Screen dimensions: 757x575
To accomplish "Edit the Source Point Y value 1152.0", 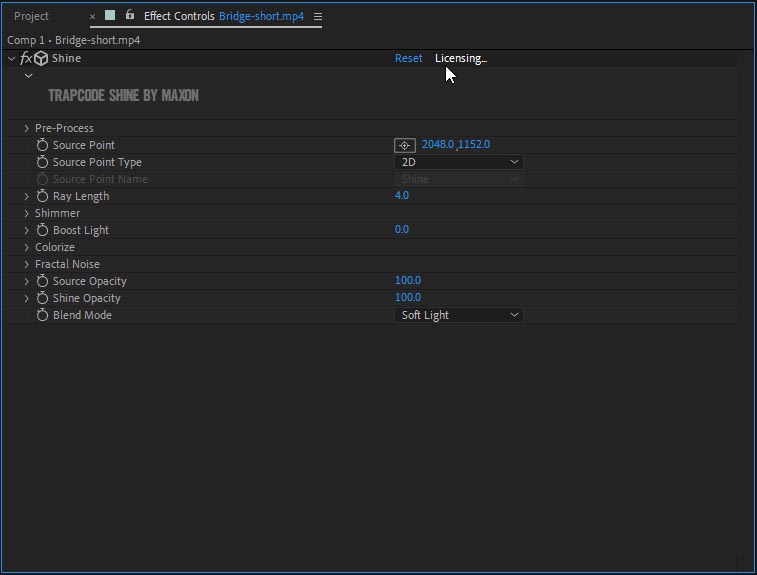I will 474,144.
